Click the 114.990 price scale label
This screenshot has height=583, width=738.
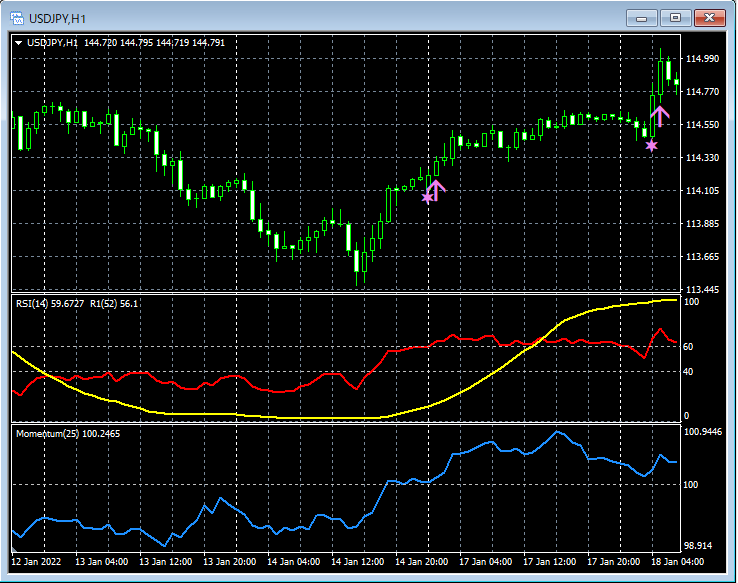click(702, 59)
